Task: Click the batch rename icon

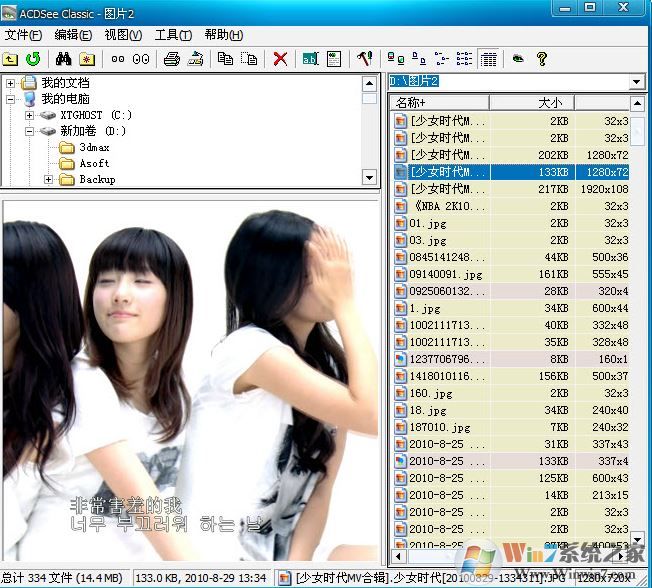Action: tap(310, 59)
